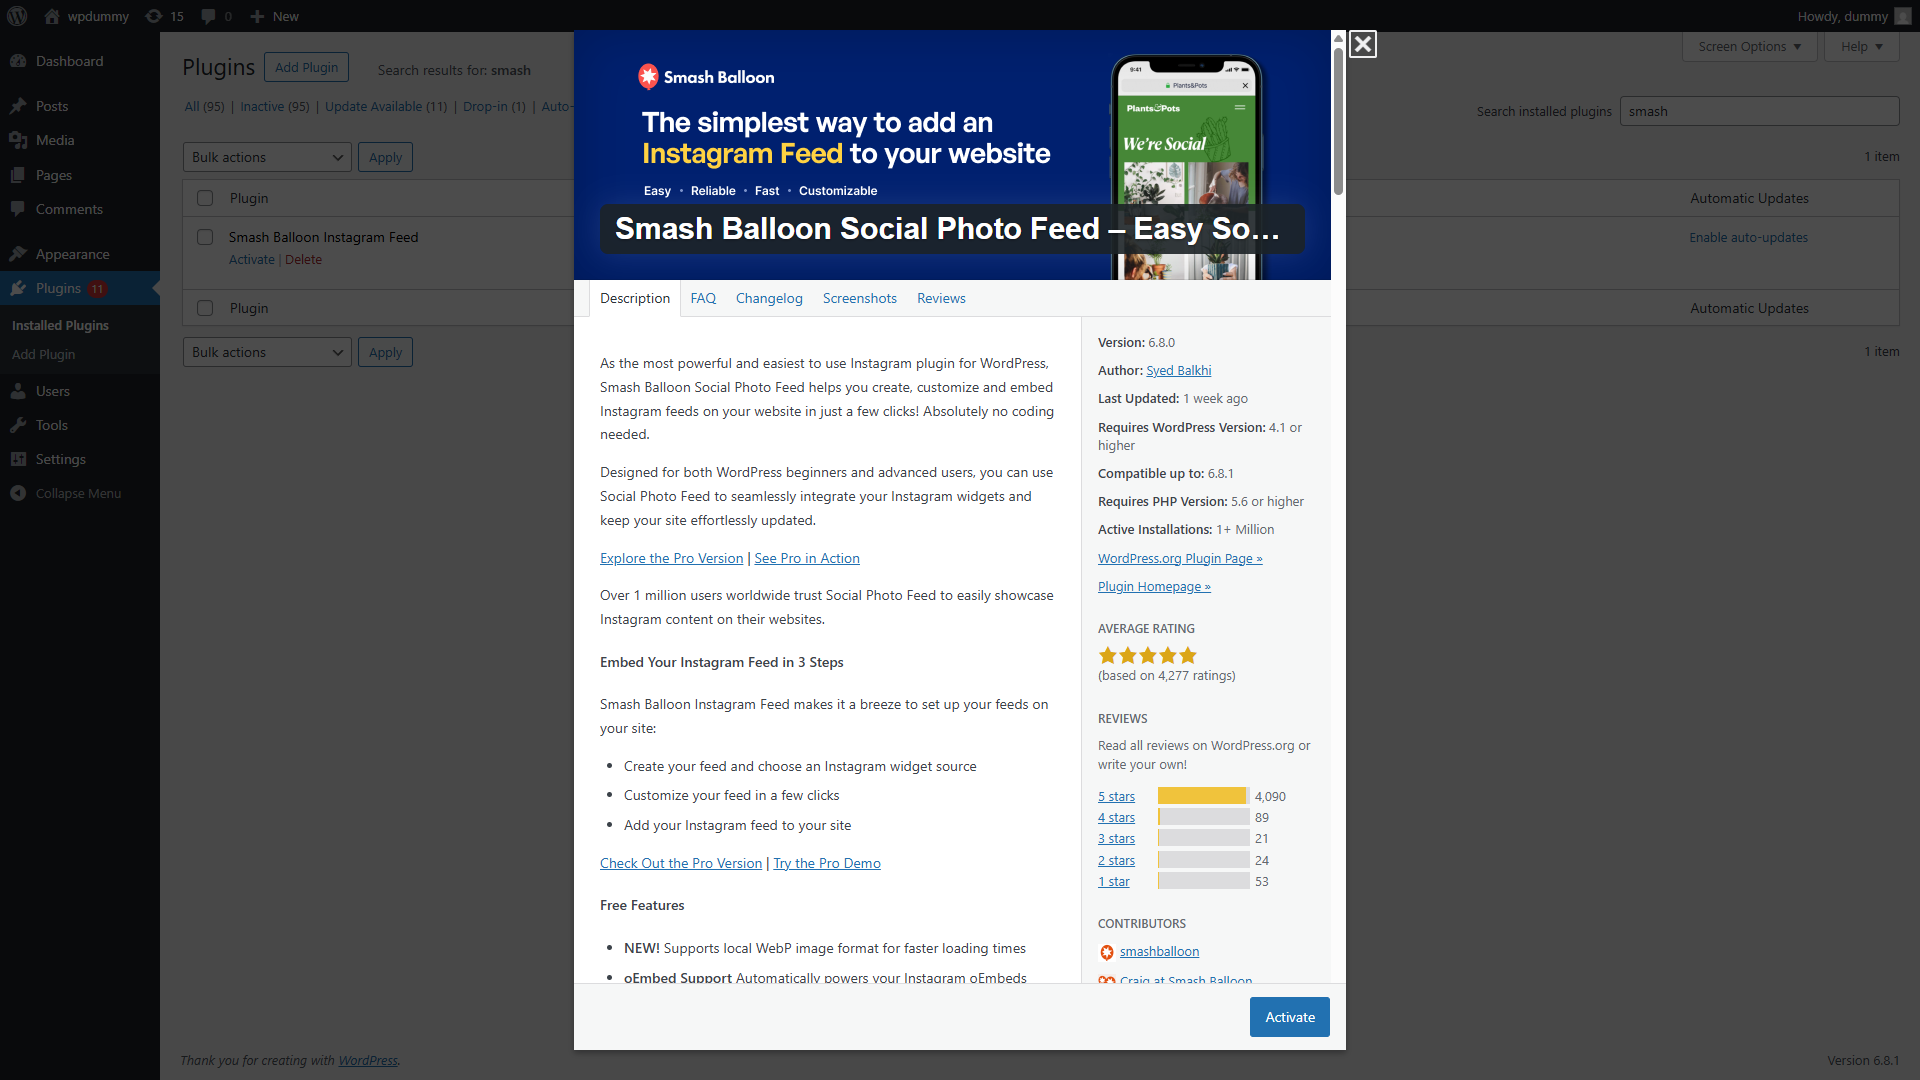Open Add Plugin submenu item
This screenshot has height=1080, width=1920.
(43, 354)
